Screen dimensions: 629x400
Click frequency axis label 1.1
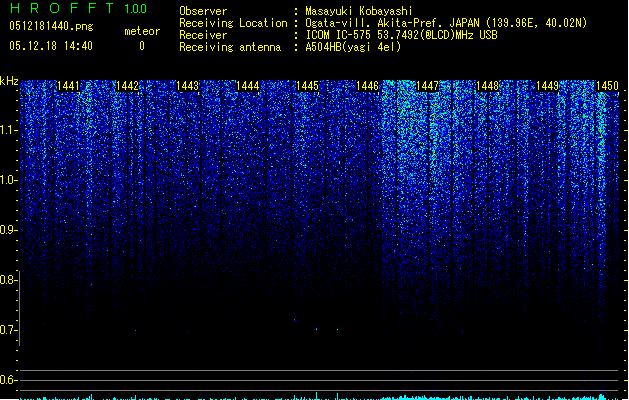point(7,131)
